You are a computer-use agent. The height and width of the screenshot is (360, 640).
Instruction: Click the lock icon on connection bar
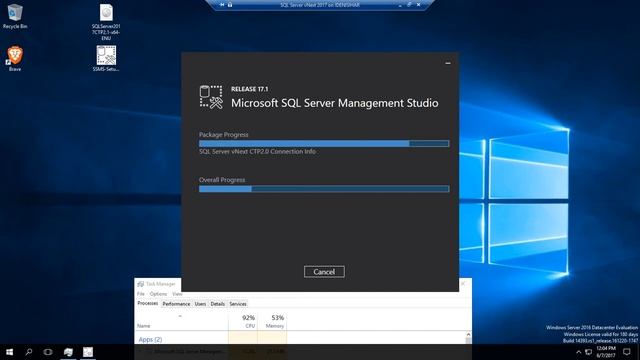point(230,5)
